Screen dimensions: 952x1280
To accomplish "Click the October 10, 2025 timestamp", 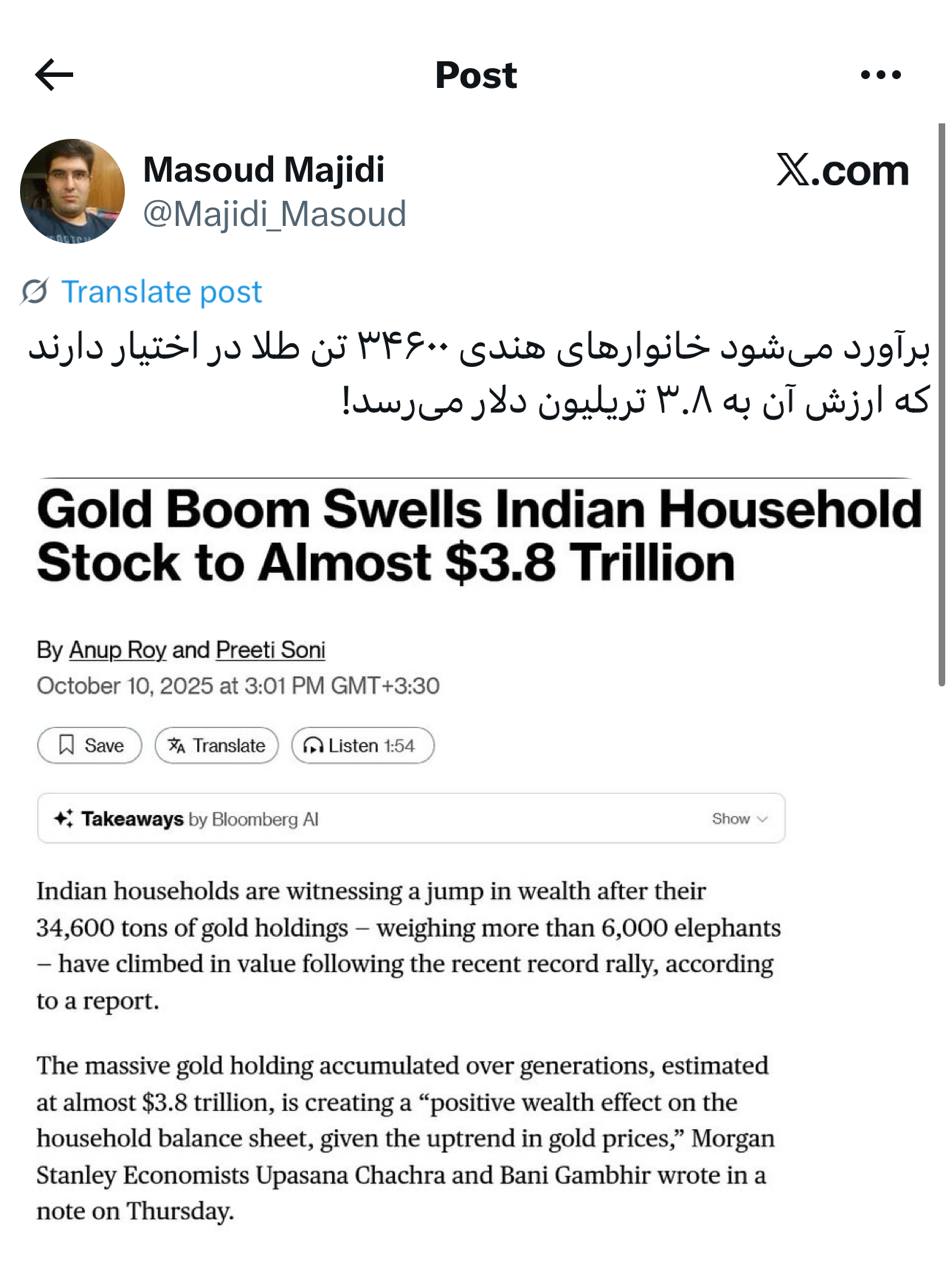I will [x=238, y=686].
